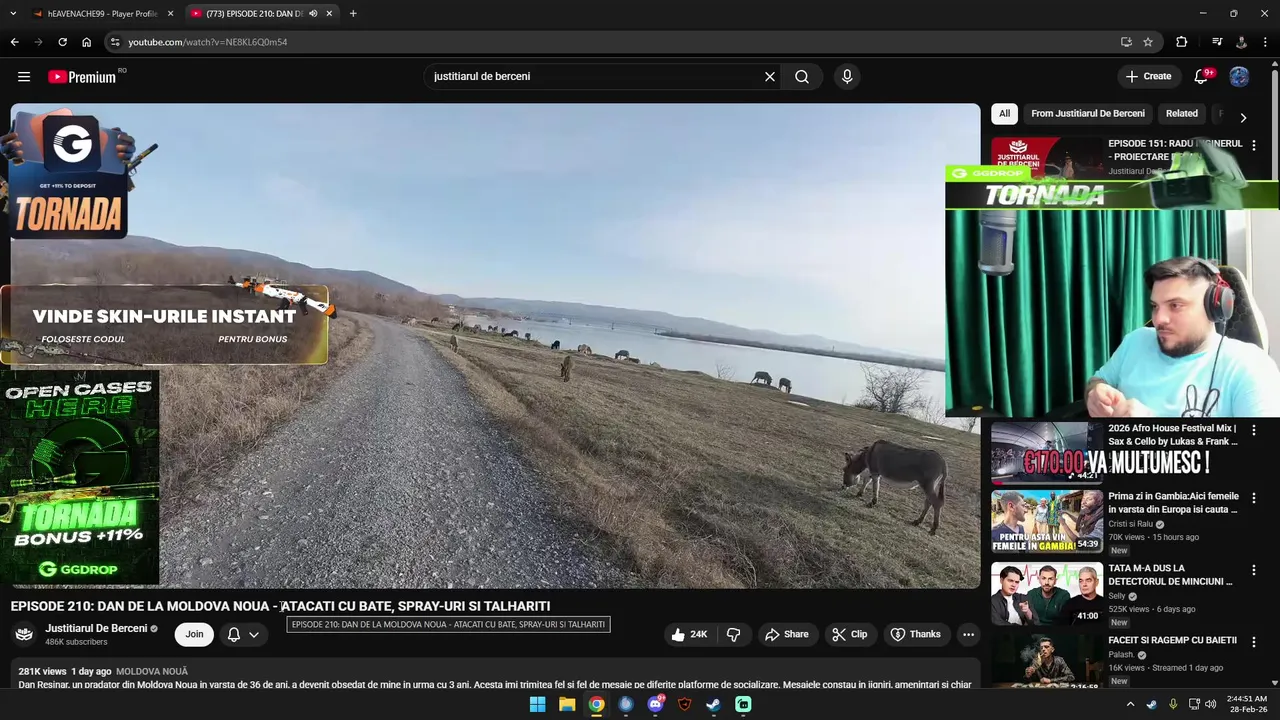Image resolution: width=1280 pixels, height=720 pixels.
Task: Select the Related filter chip
Action: tap(1181, 114)
